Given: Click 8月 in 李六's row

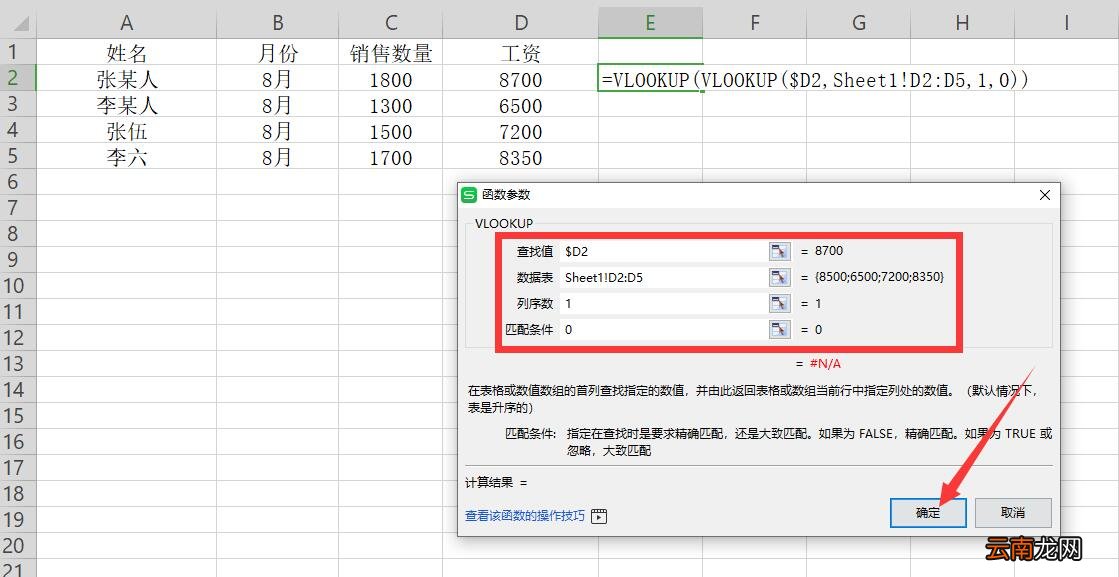Looking at the screenshot, I should (278, 157).
